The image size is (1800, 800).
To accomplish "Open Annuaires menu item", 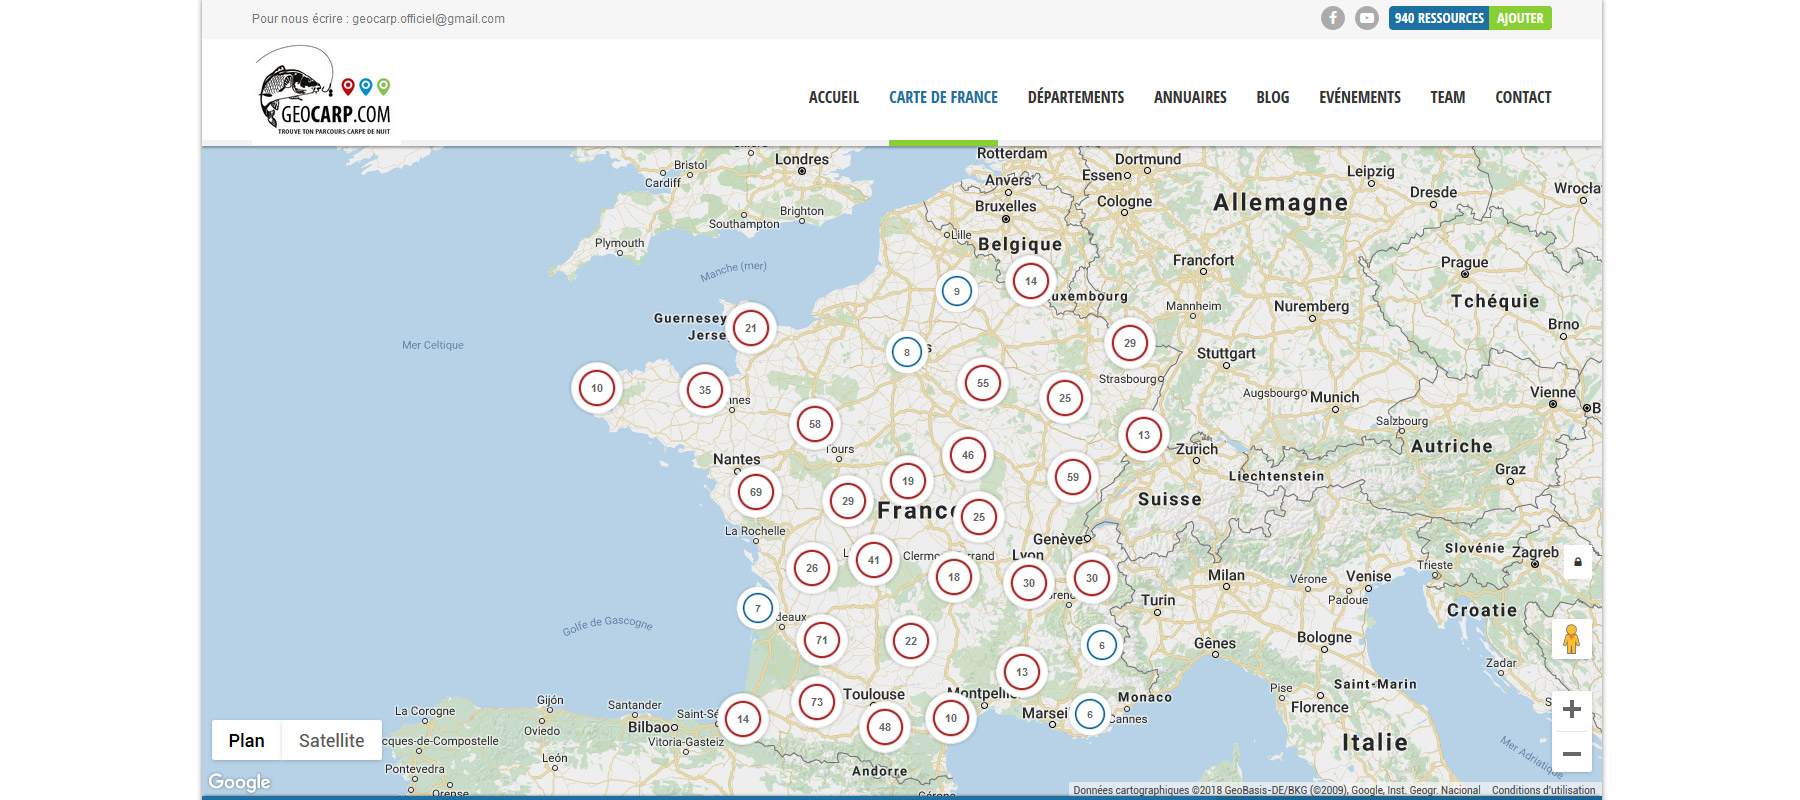I will [x=1190, y=97].
